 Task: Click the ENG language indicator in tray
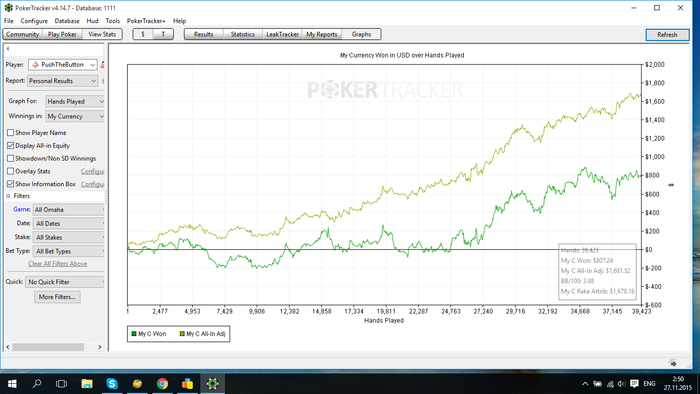650,384
